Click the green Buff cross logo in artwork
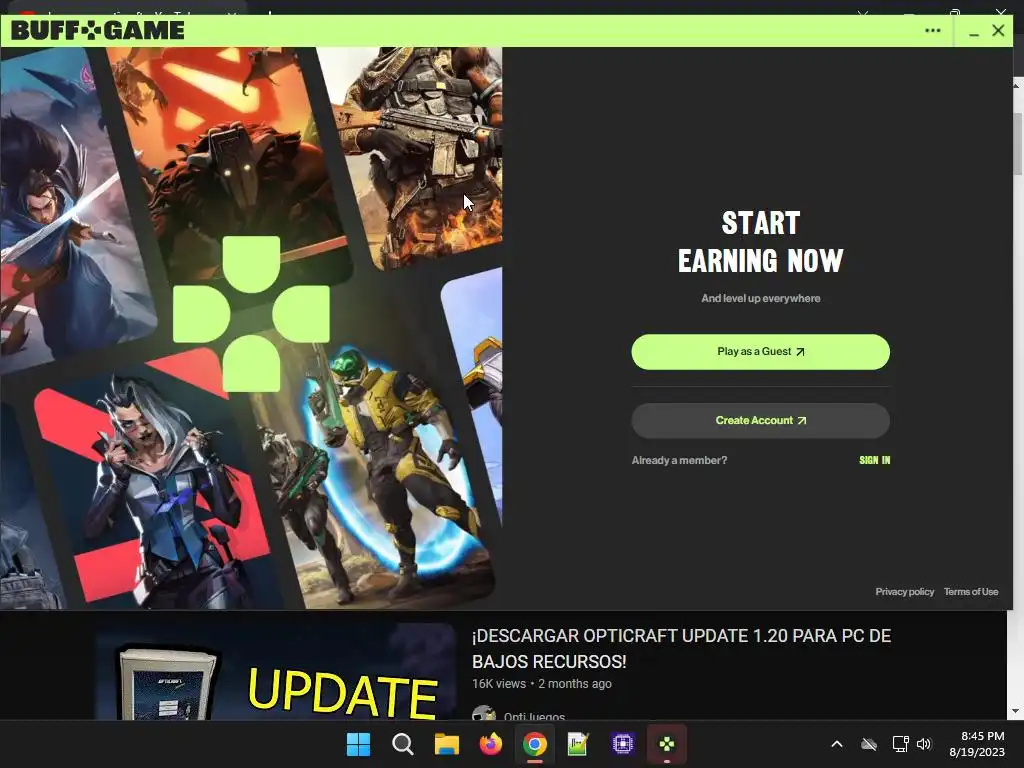Screen dimensions: 1024x768 (251, 314)
